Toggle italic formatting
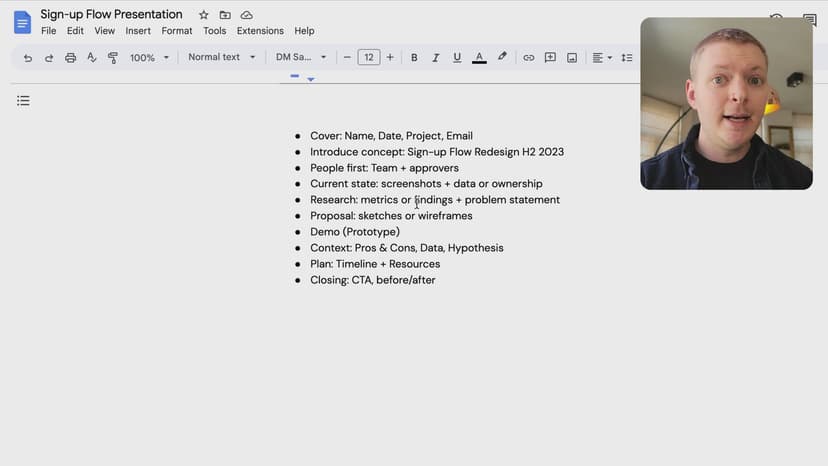This screenshot has width=828, height=466. 435,58
